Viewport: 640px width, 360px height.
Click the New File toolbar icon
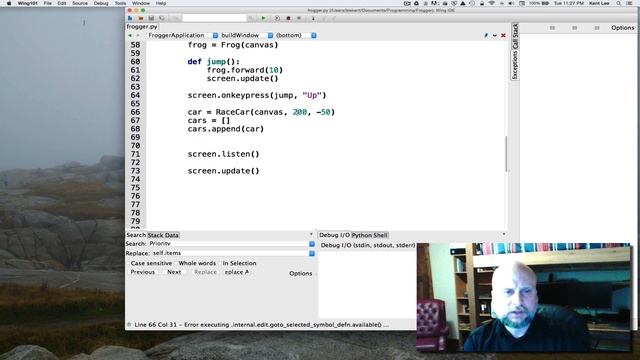pyautogui.click(x=130, y=18)
